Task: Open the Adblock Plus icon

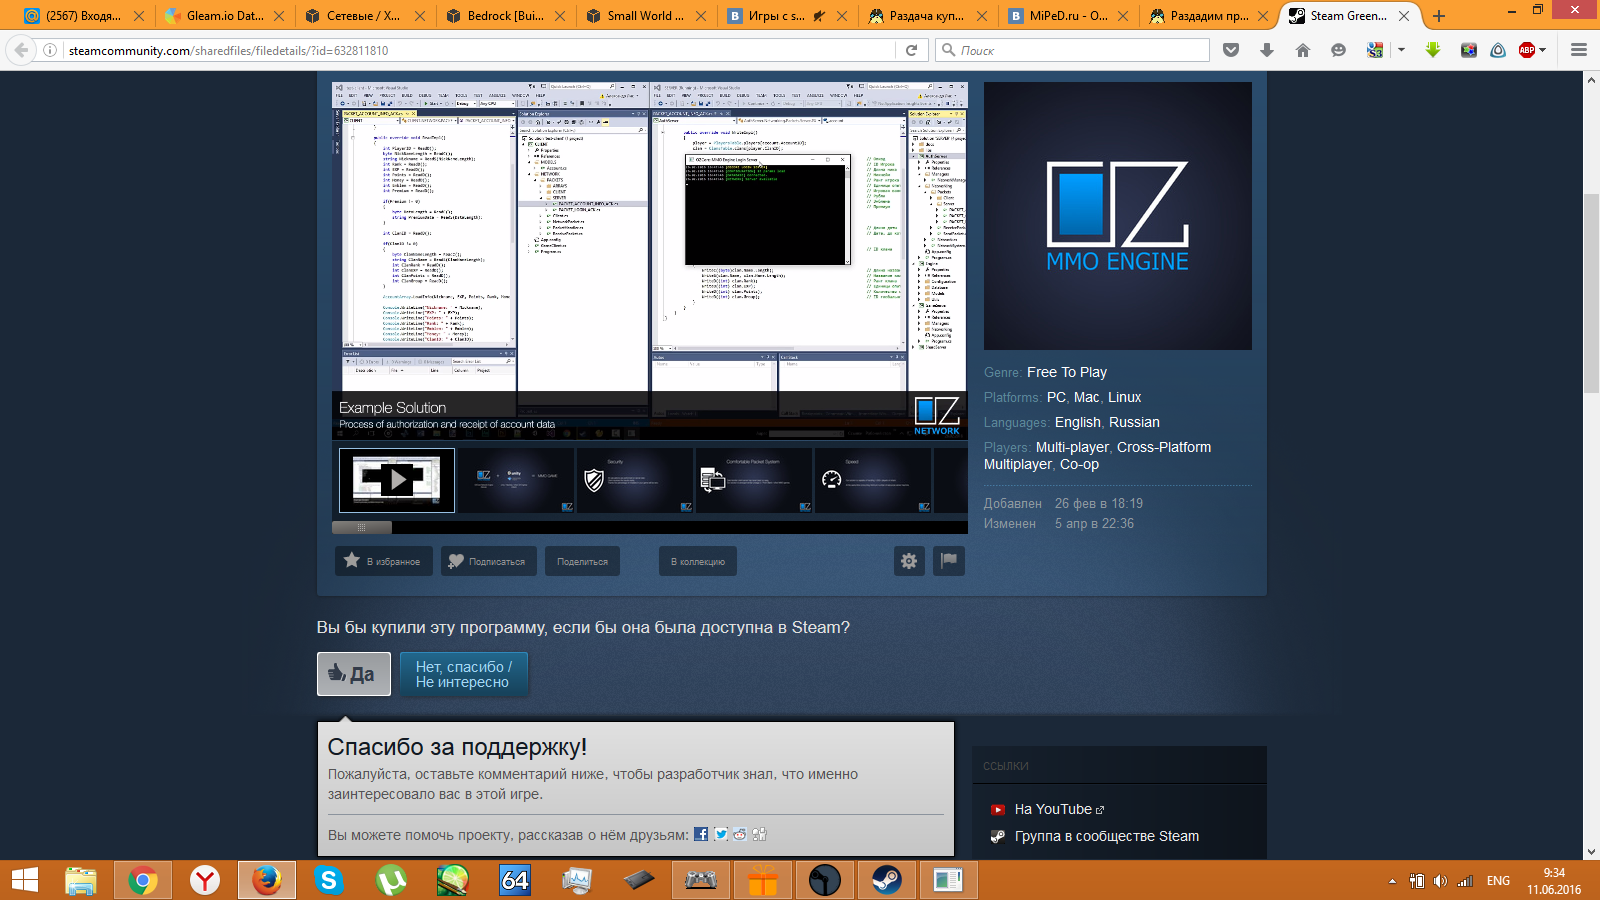Action: click(x=1527, y=50)
